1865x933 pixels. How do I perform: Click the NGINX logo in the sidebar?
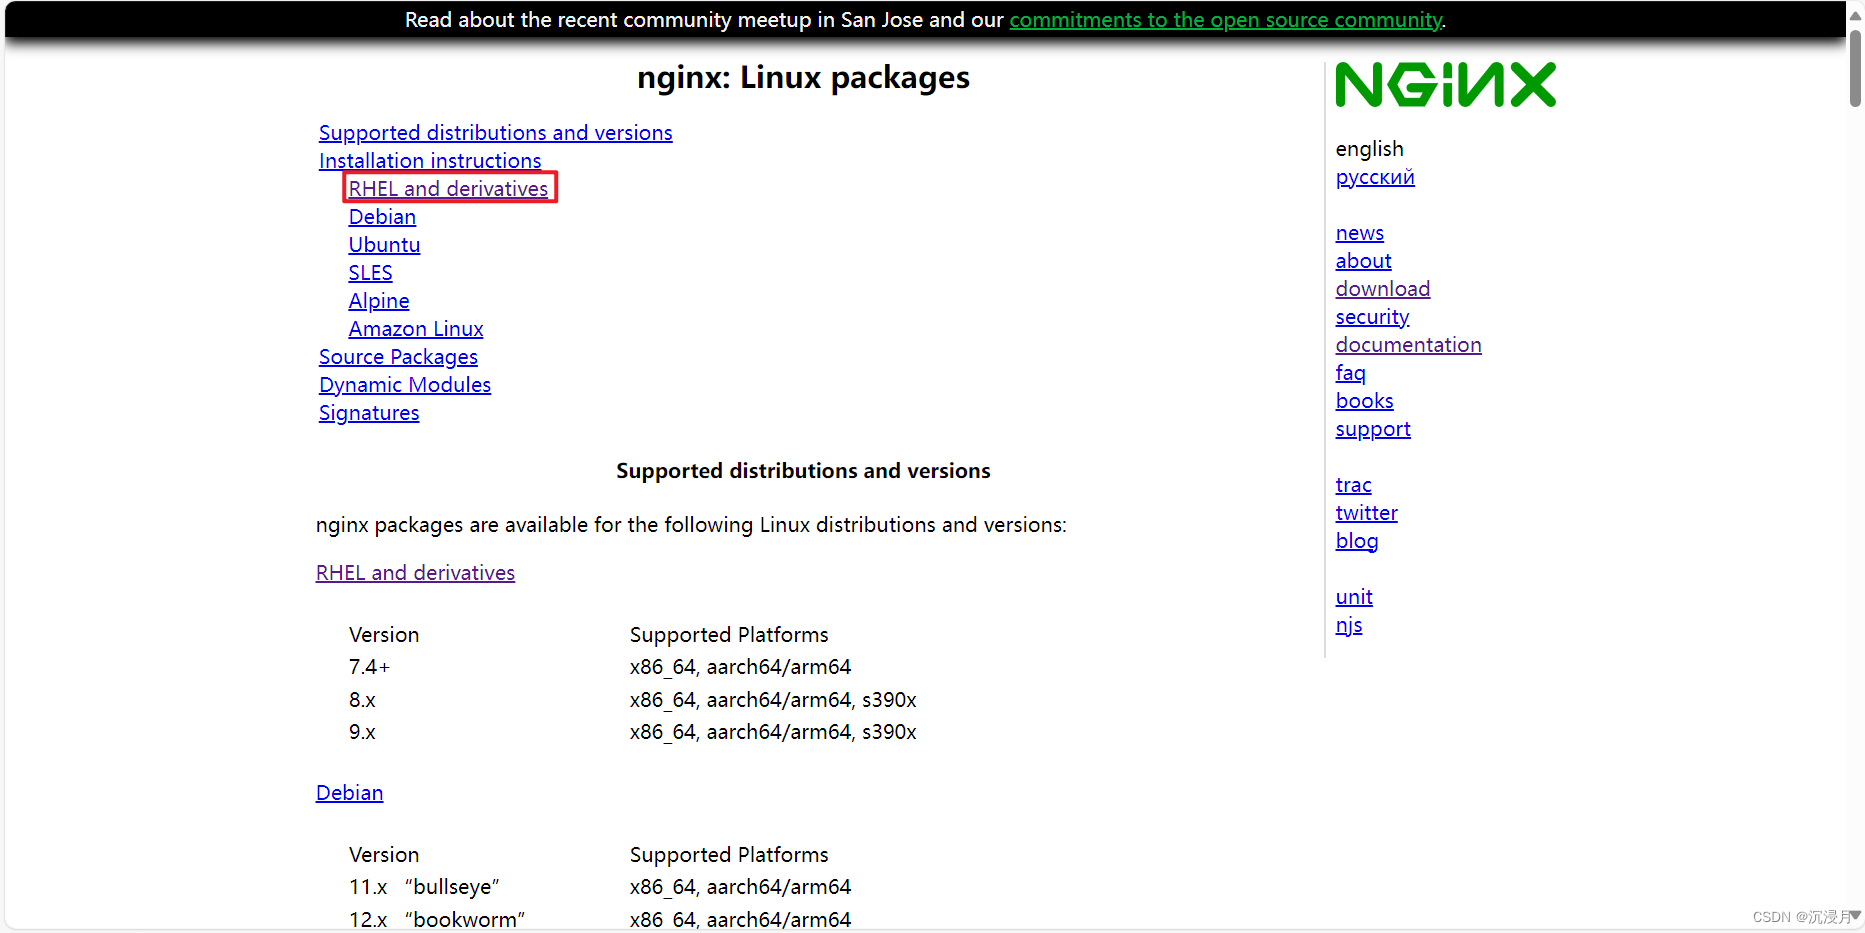pos(1444,84)
